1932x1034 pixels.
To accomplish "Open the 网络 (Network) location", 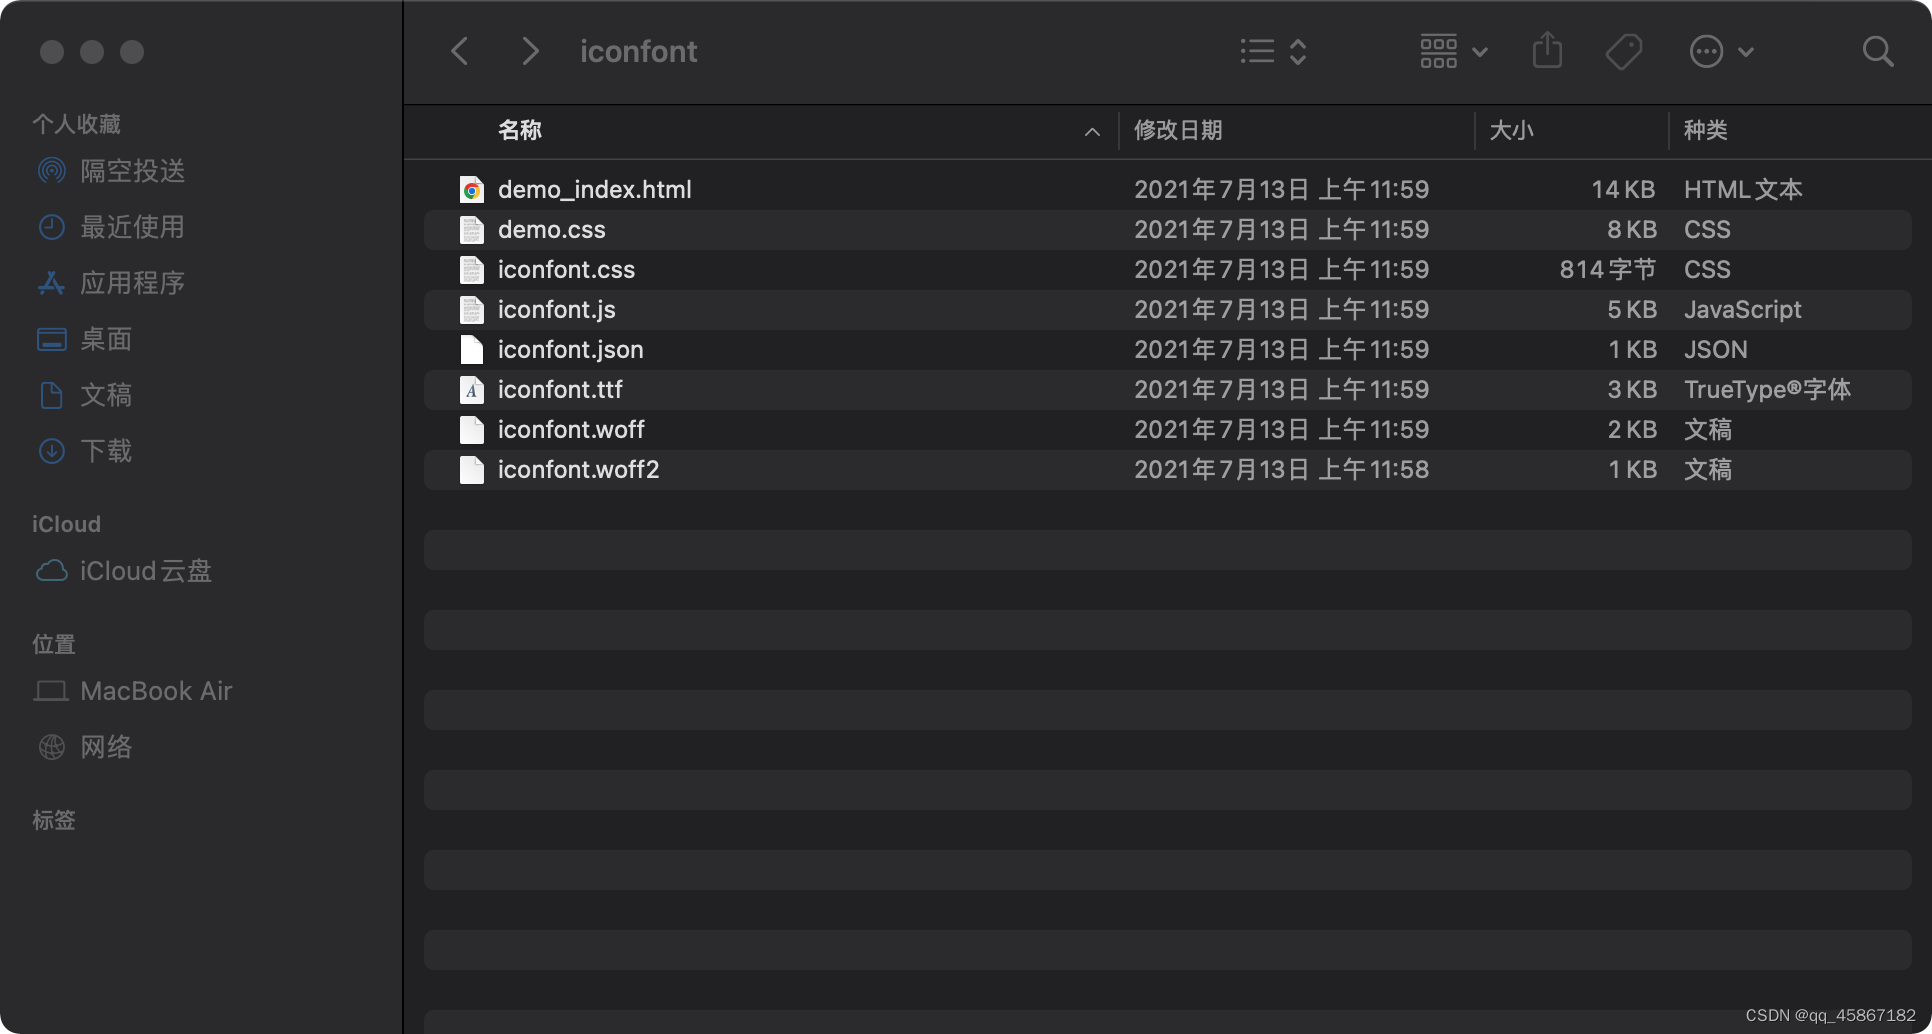I will 108,746.
